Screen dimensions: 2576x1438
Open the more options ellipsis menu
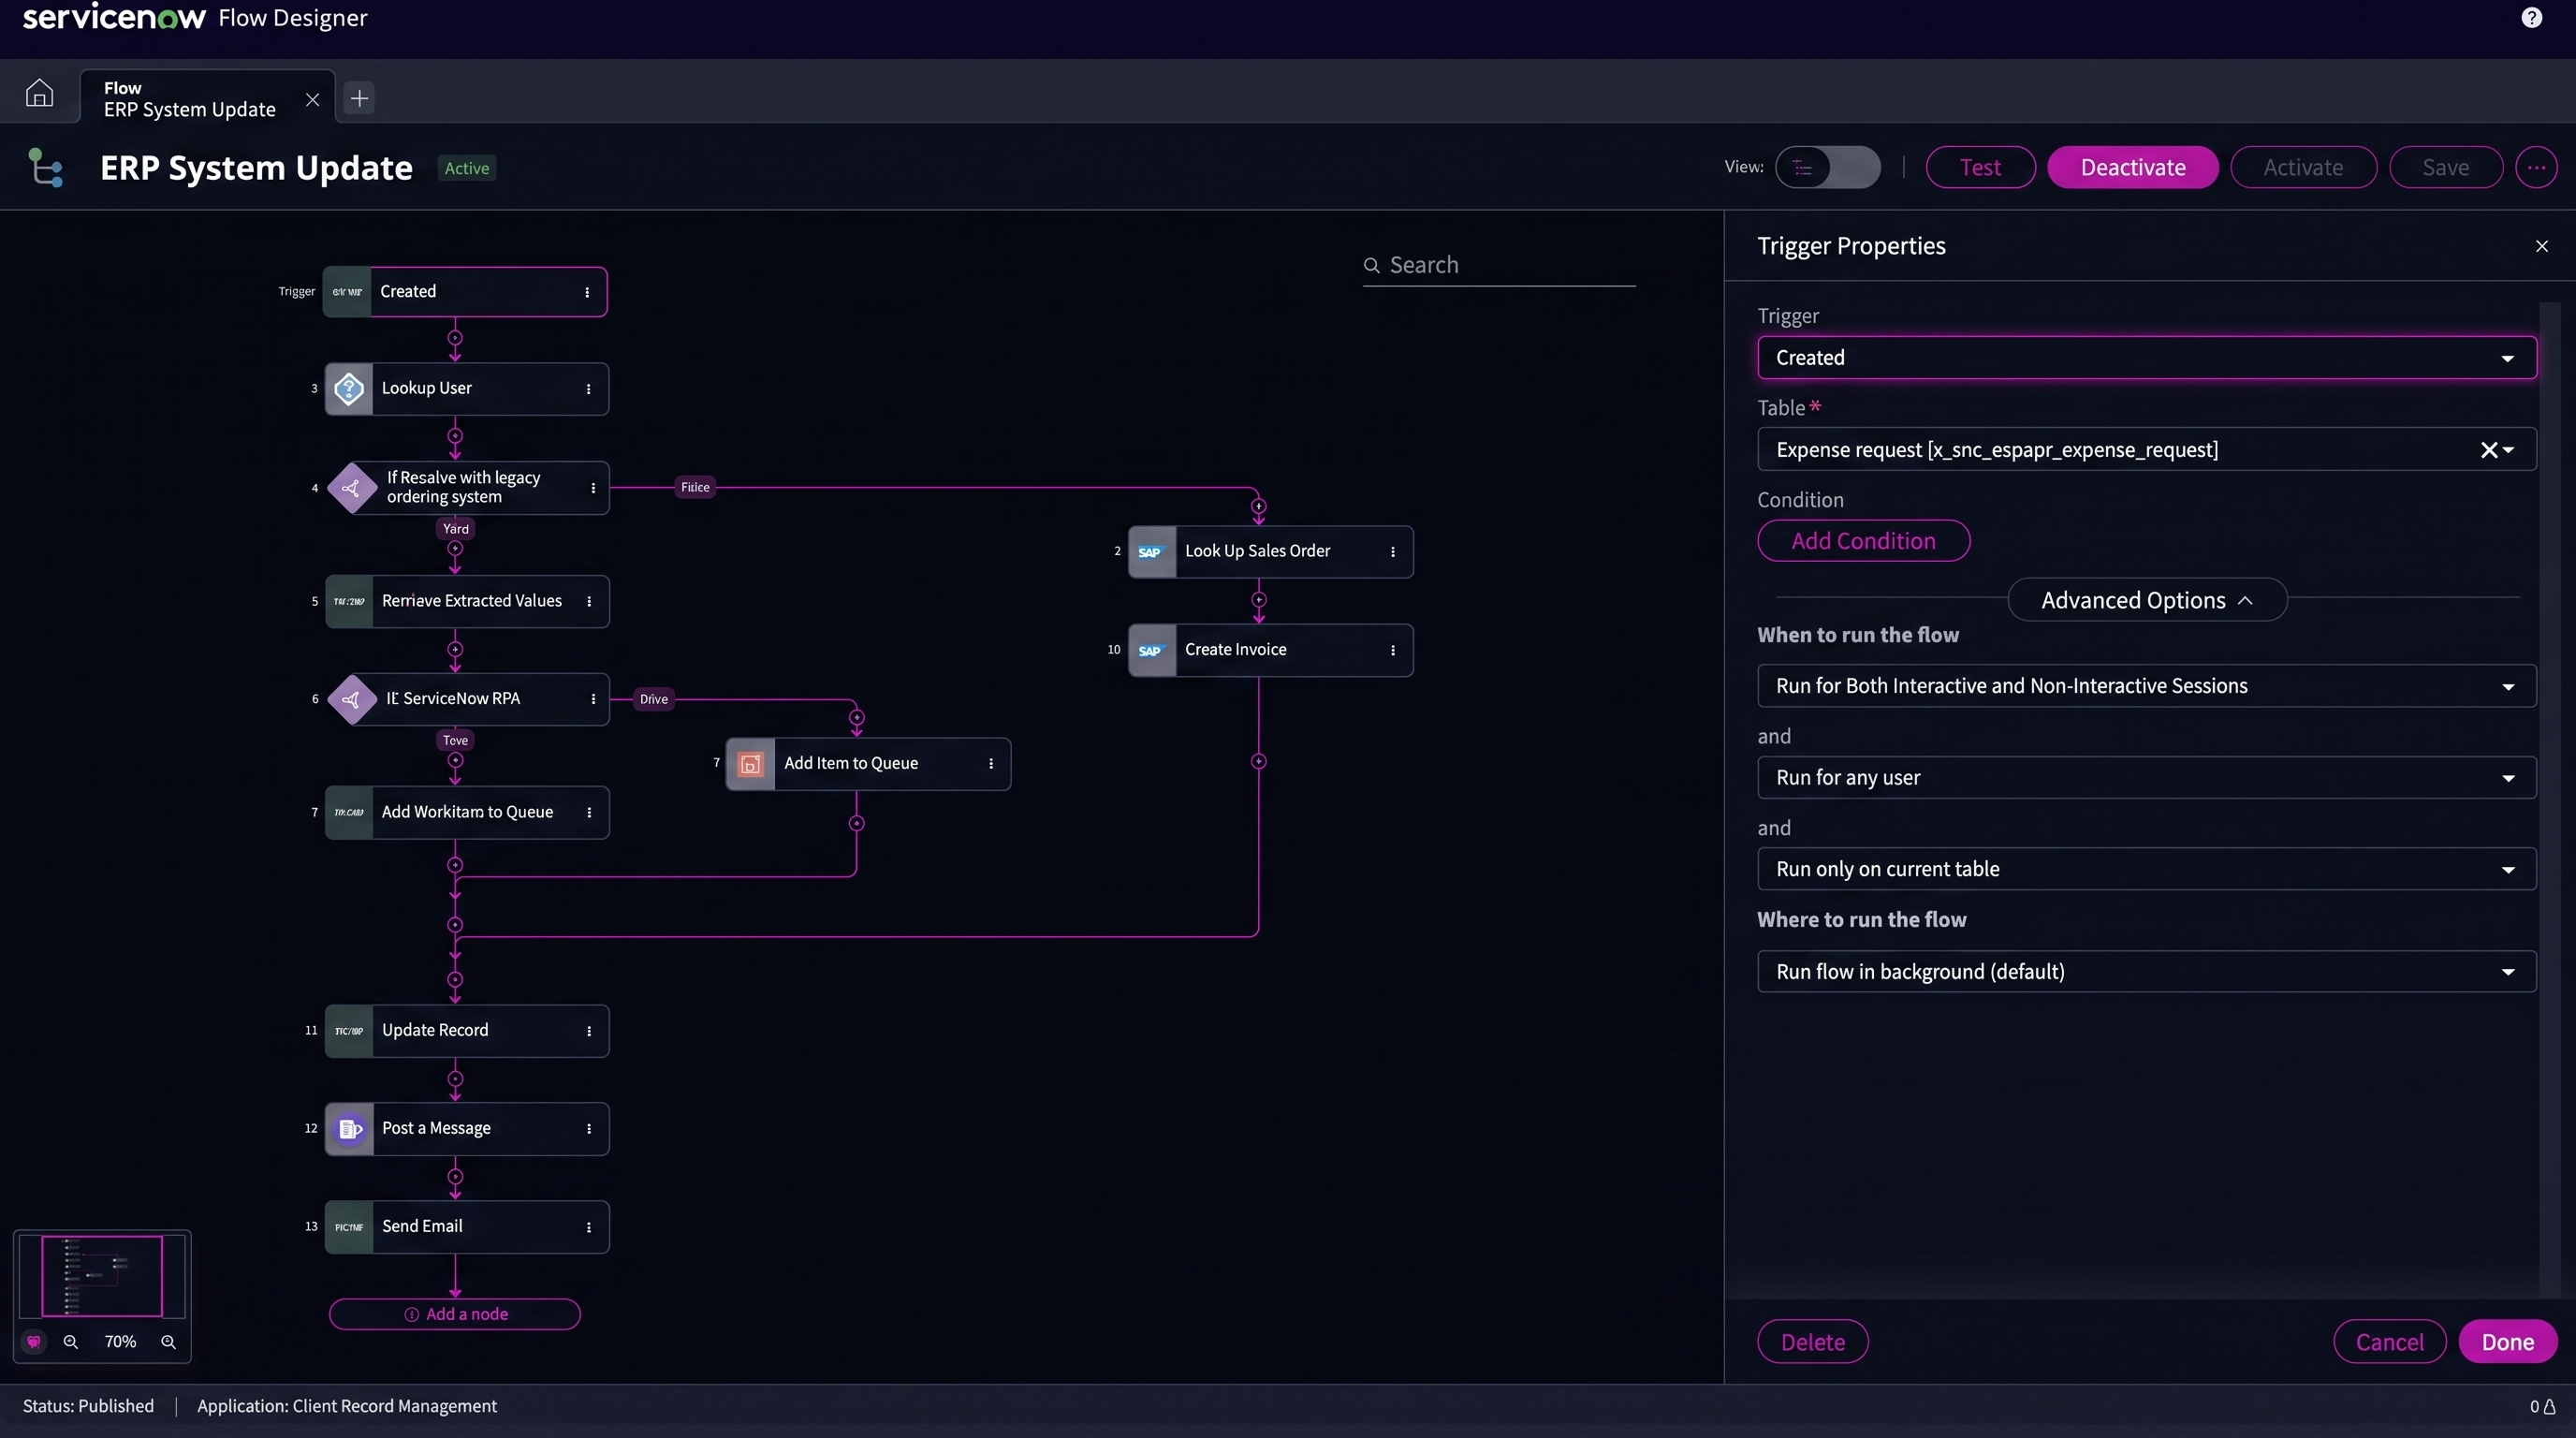[x=2536, y=167]
